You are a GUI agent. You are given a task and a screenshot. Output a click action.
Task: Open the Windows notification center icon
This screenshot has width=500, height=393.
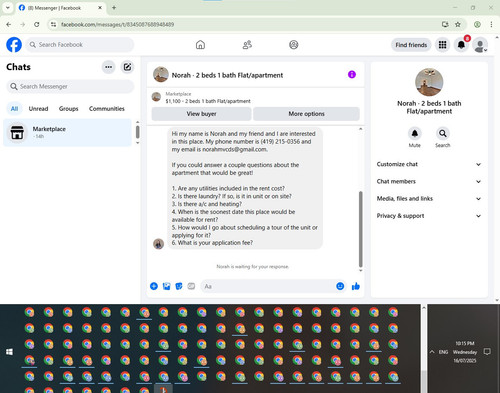tap(487, 352)
